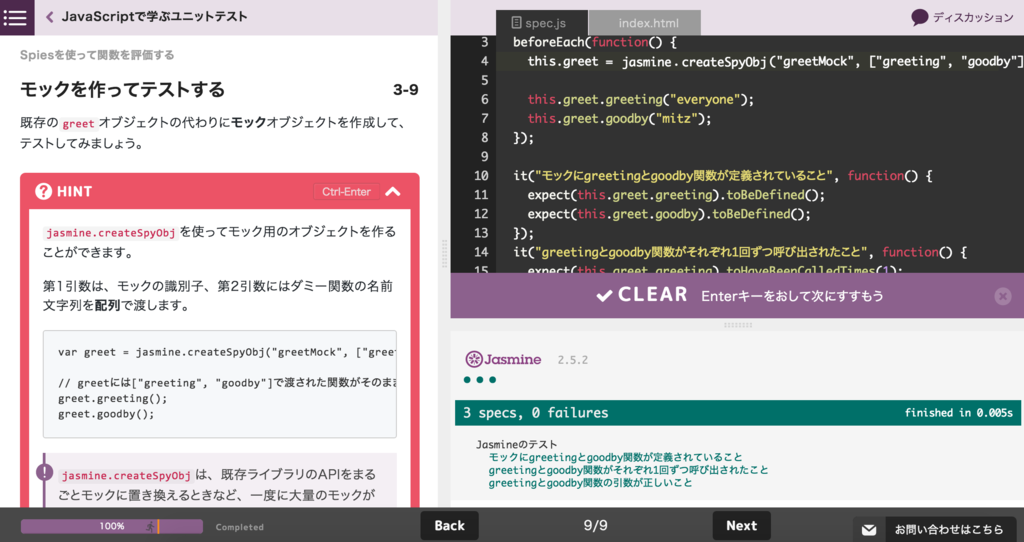
Task: Click the 100% progress bar
Action: tap(112, 526)
